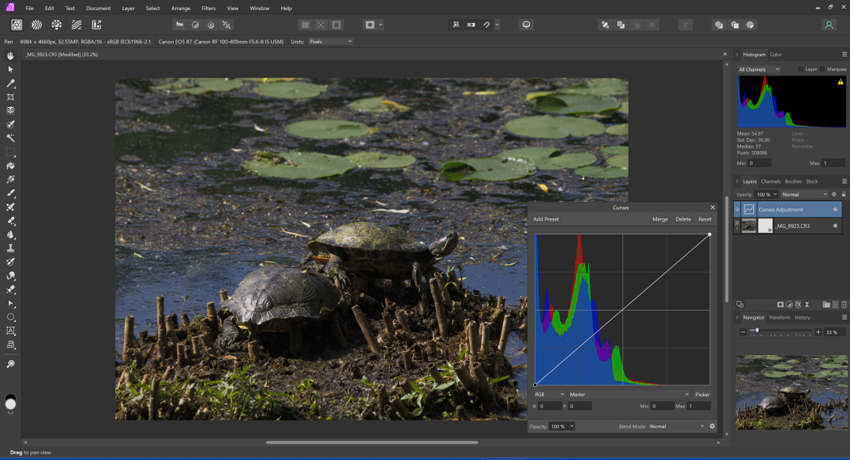The width and height of the screenshot is (850, 460).
Task: Select the Paint Brush tool
Action: click(x=10, y=193)
